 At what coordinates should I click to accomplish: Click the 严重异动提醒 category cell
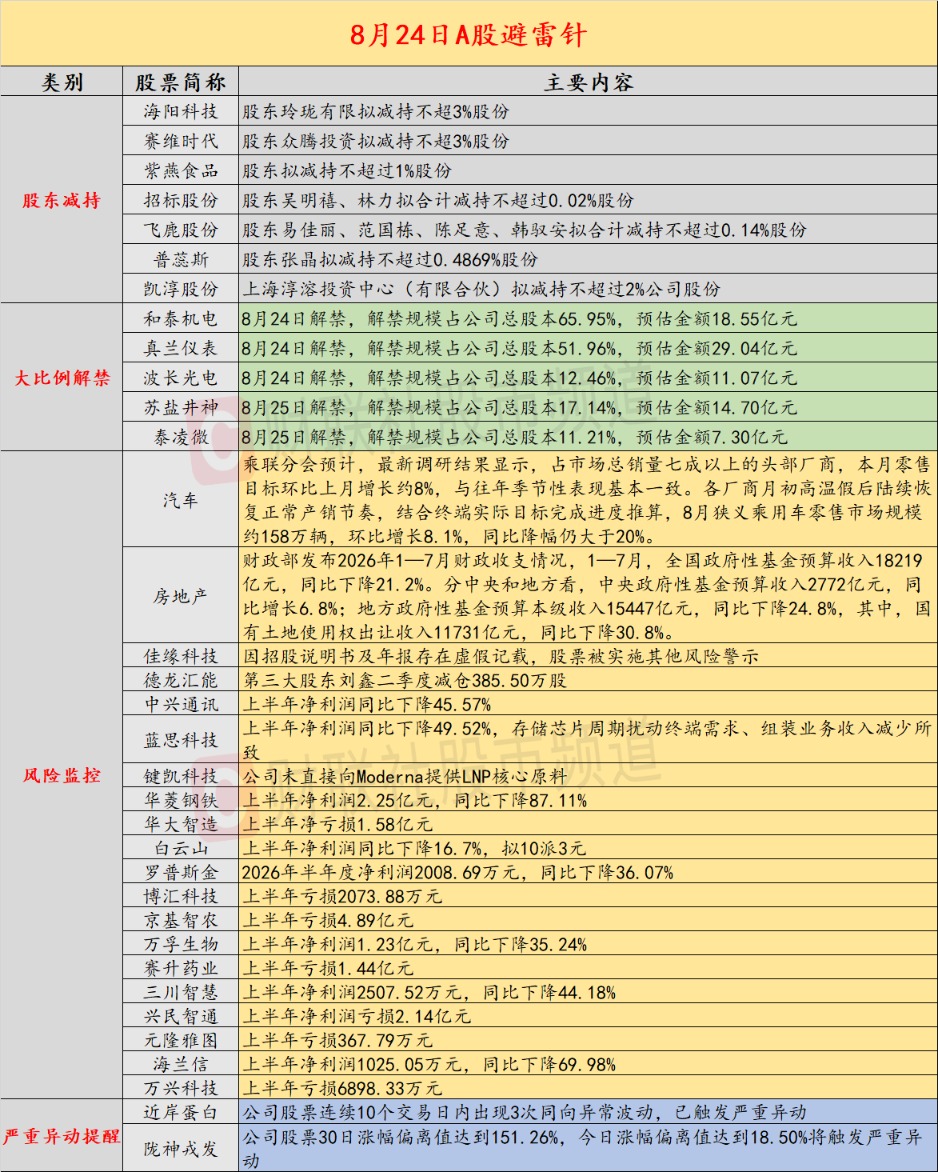pos(61,1136)
